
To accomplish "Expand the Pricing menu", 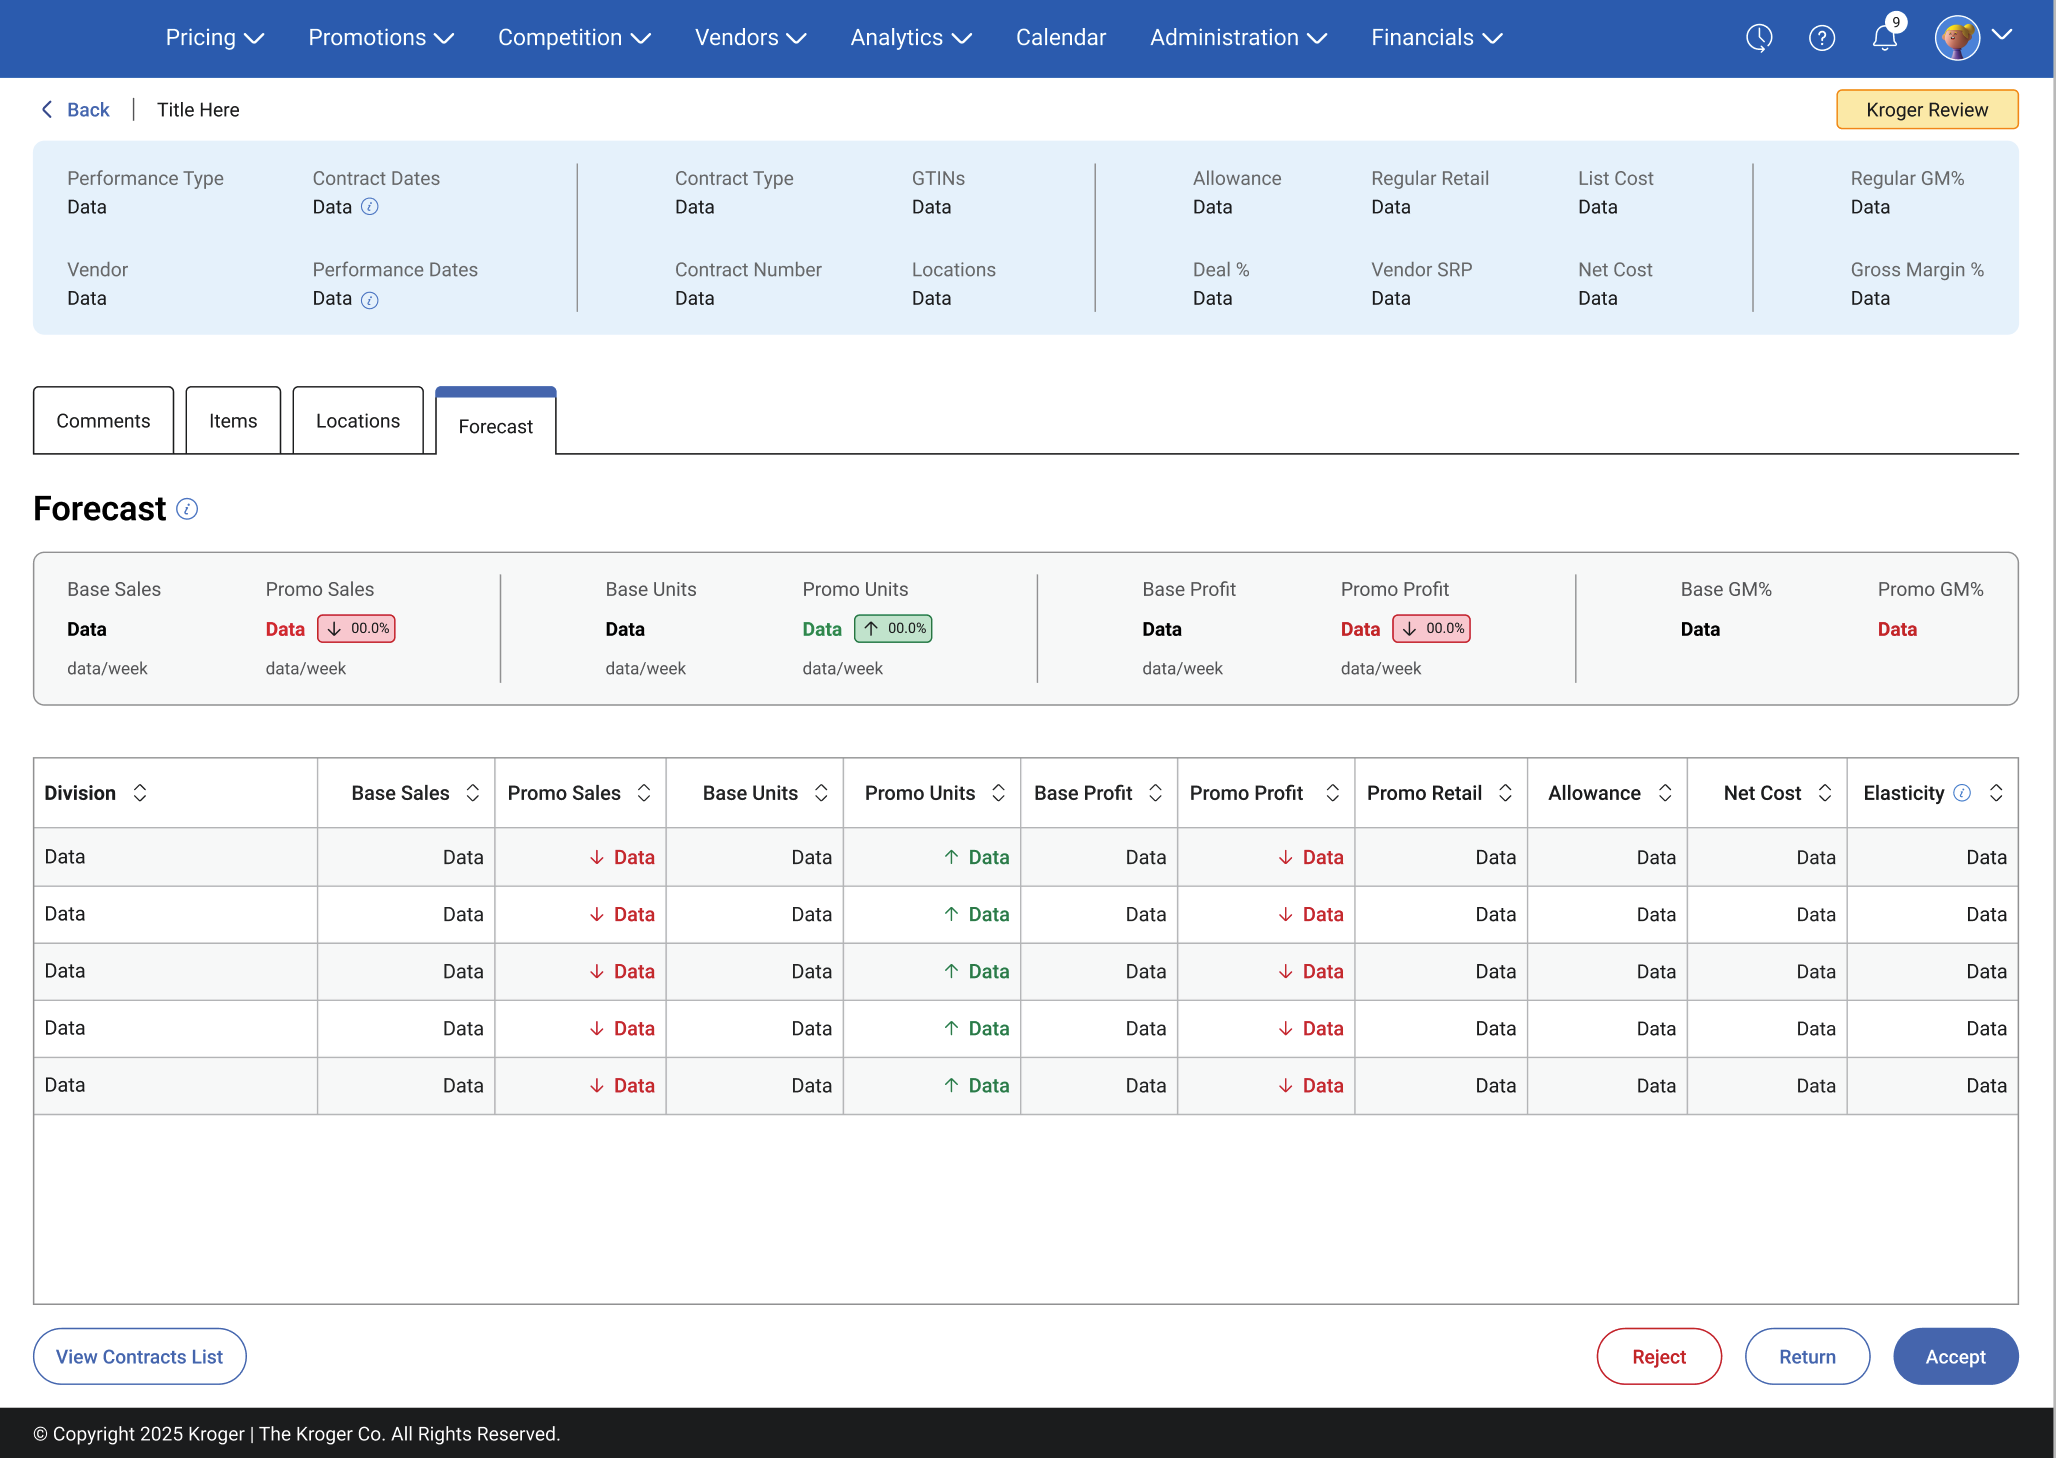I will click(214, 38).
